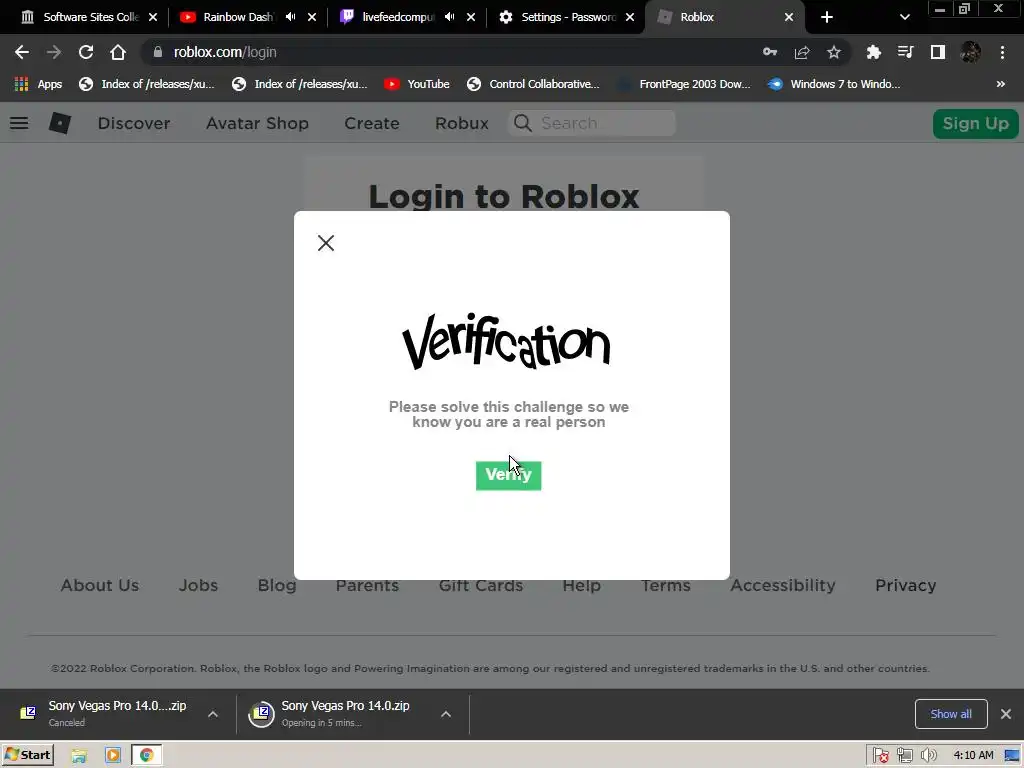
Task: Open the media player taskbar icon
Action: point(113,755)
